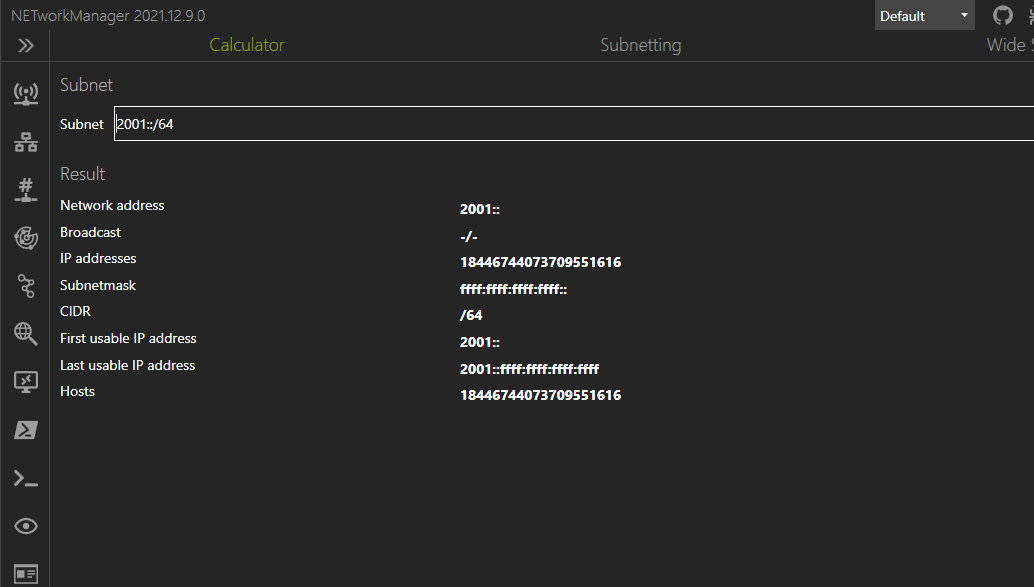Open the globe magnifier lookup sidebar icon

click(x=26, y=334)
